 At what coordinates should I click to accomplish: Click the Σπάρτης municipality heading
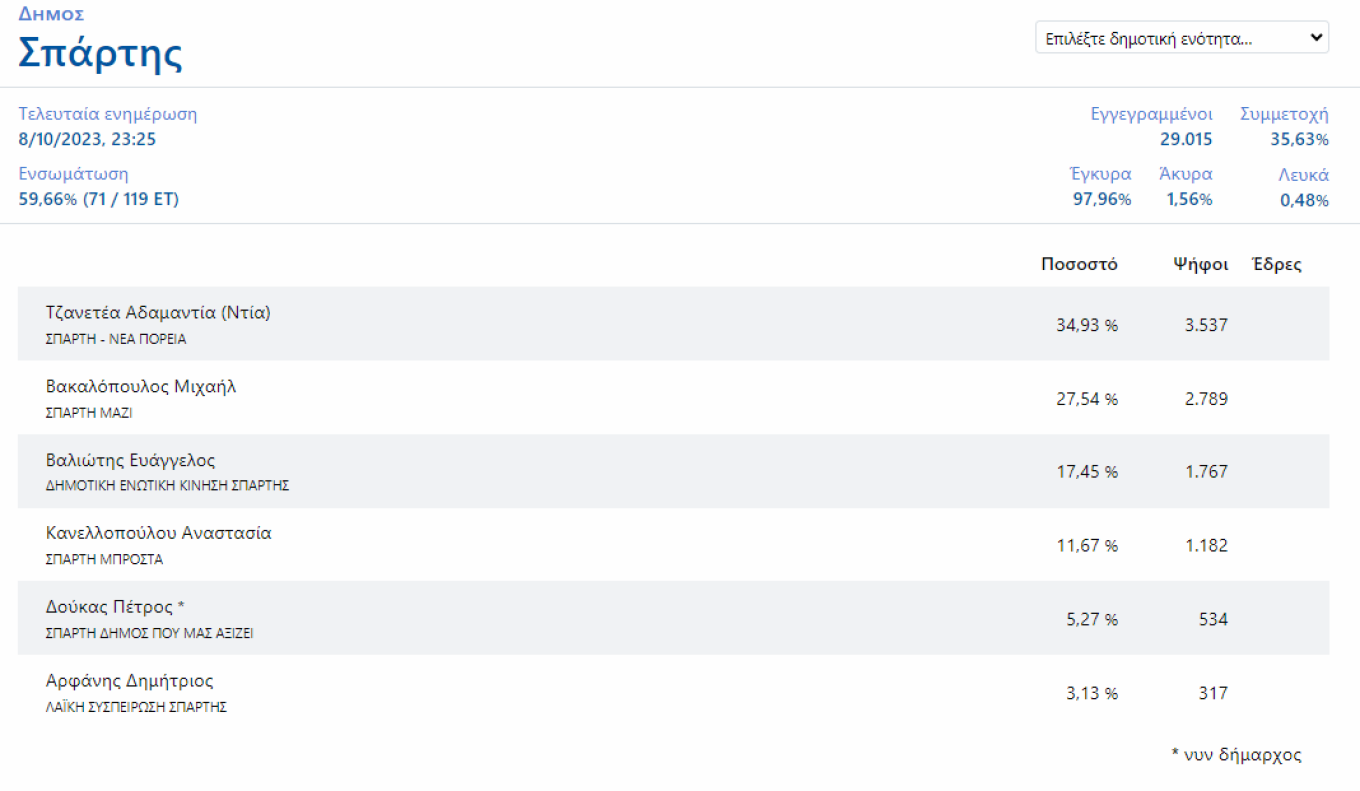[x=100, y=53]
